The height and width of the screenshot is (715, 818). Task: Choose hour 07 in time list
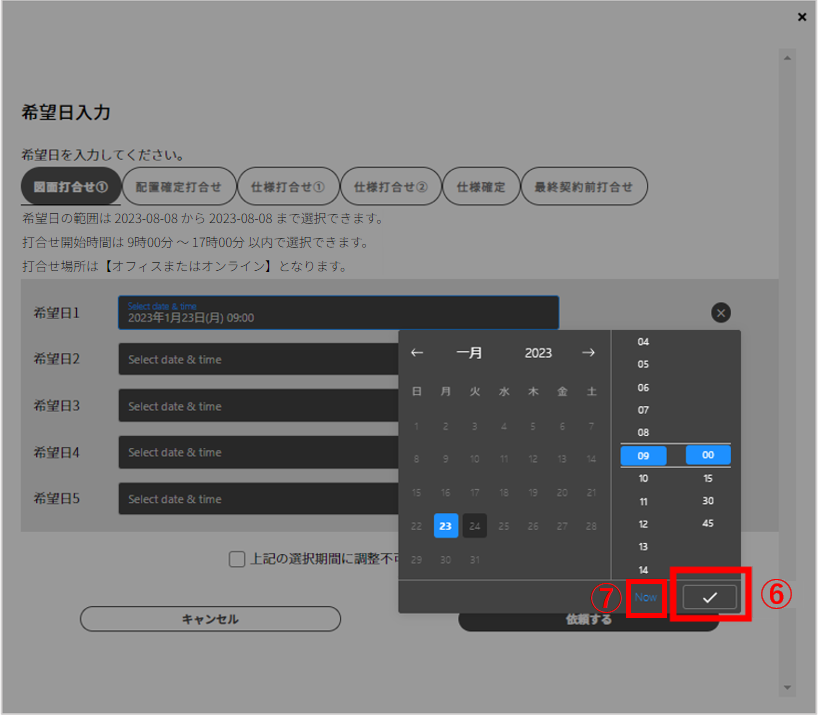(643, 410)
